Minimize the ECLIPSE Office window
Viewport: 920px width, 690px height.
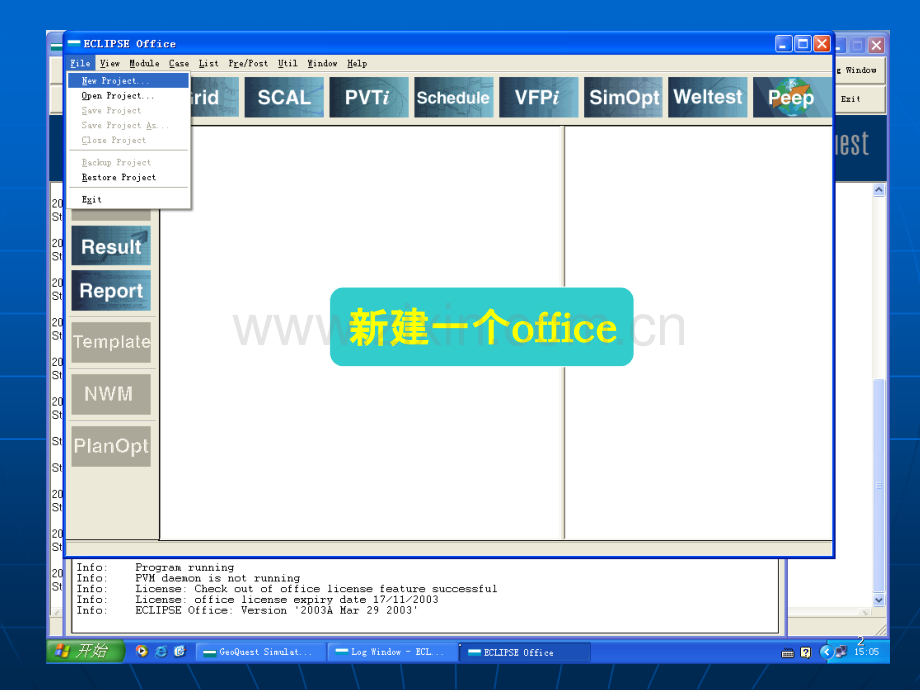point(783,44)
